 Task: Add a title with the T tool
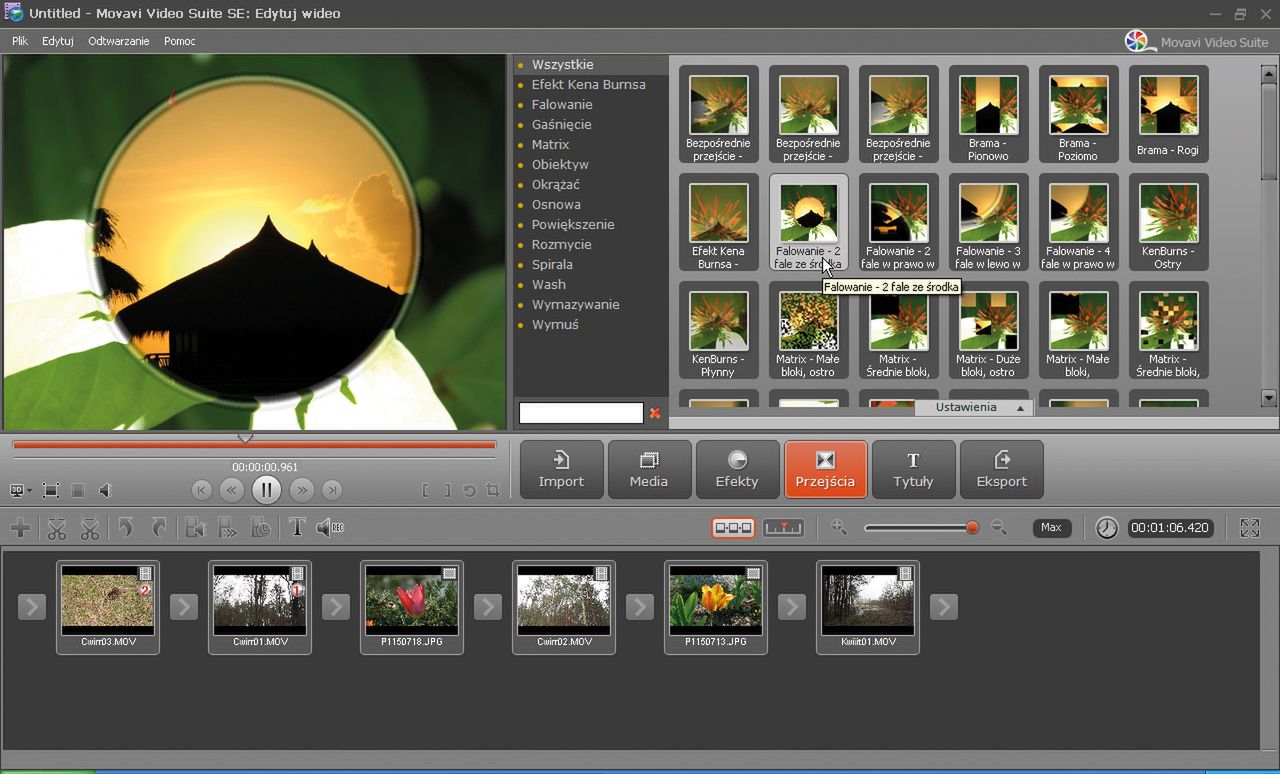pos(297,527)
